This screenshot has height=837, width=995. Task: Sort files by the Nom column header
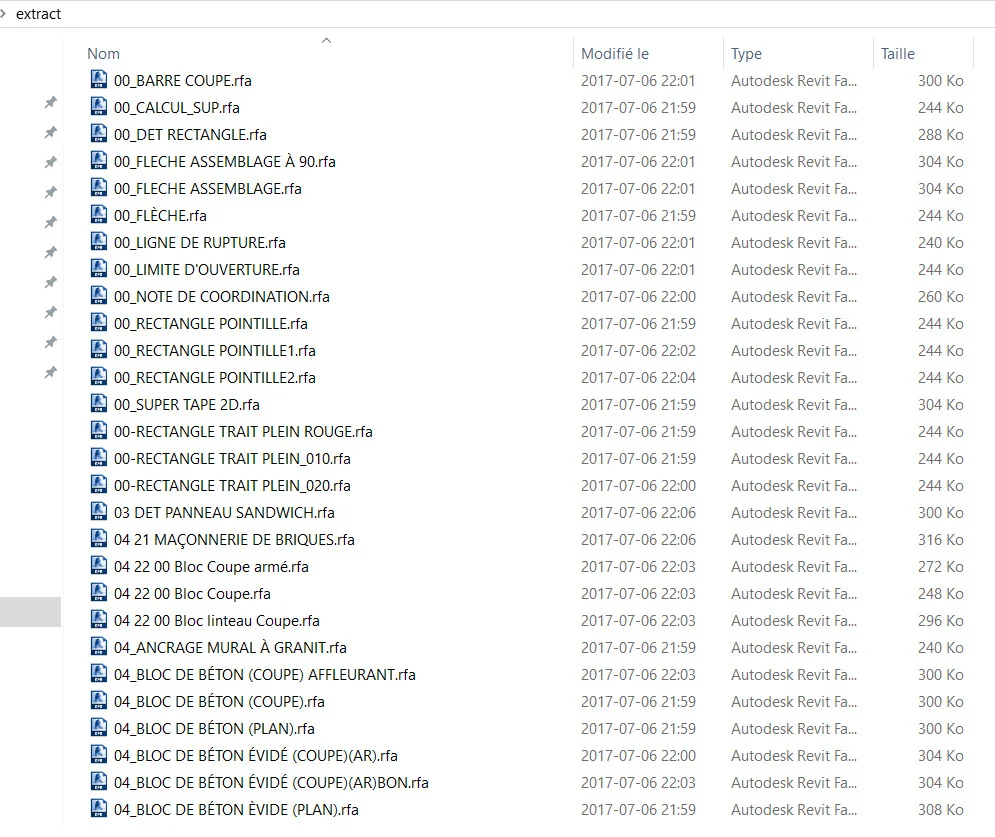(x=103, y=54)
